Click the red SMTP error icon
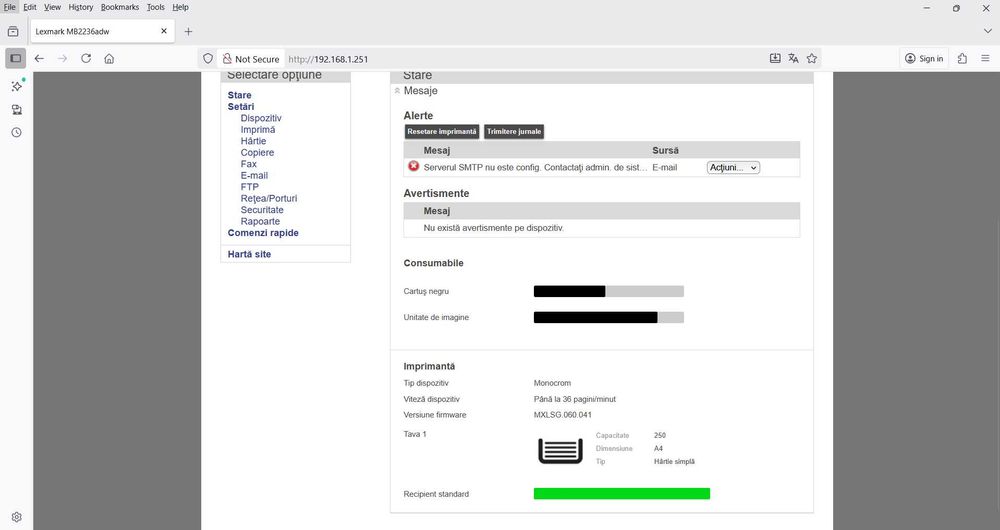The width and height of the screenshot is (1000, 530). pos(414,166)
